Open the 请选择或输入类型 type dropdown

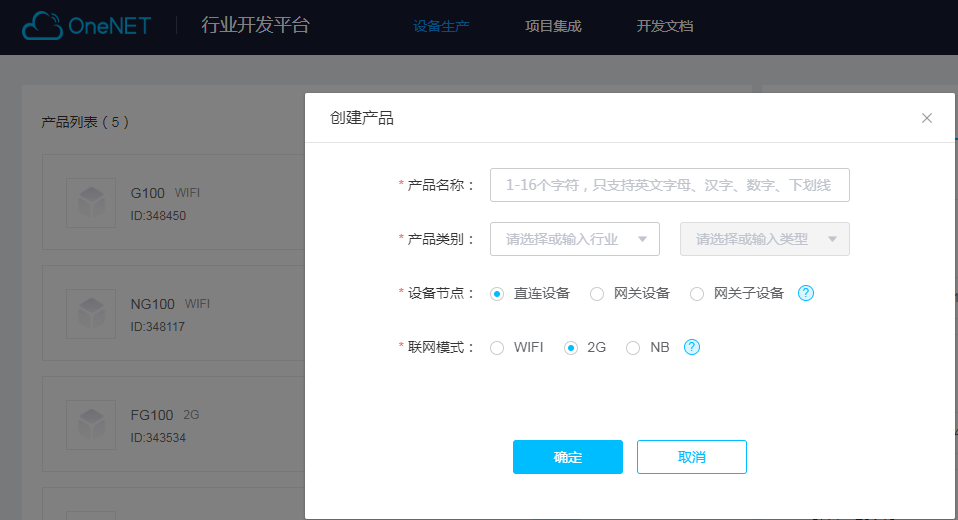765,239
